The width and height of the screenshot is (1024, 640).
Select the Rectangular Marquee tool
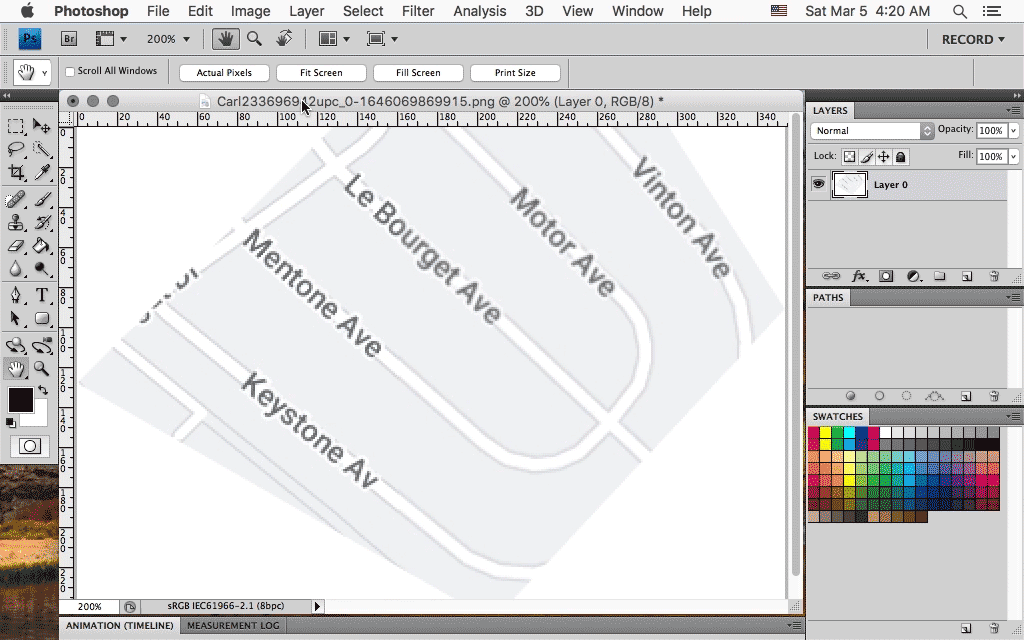click(x=16, y=125)
